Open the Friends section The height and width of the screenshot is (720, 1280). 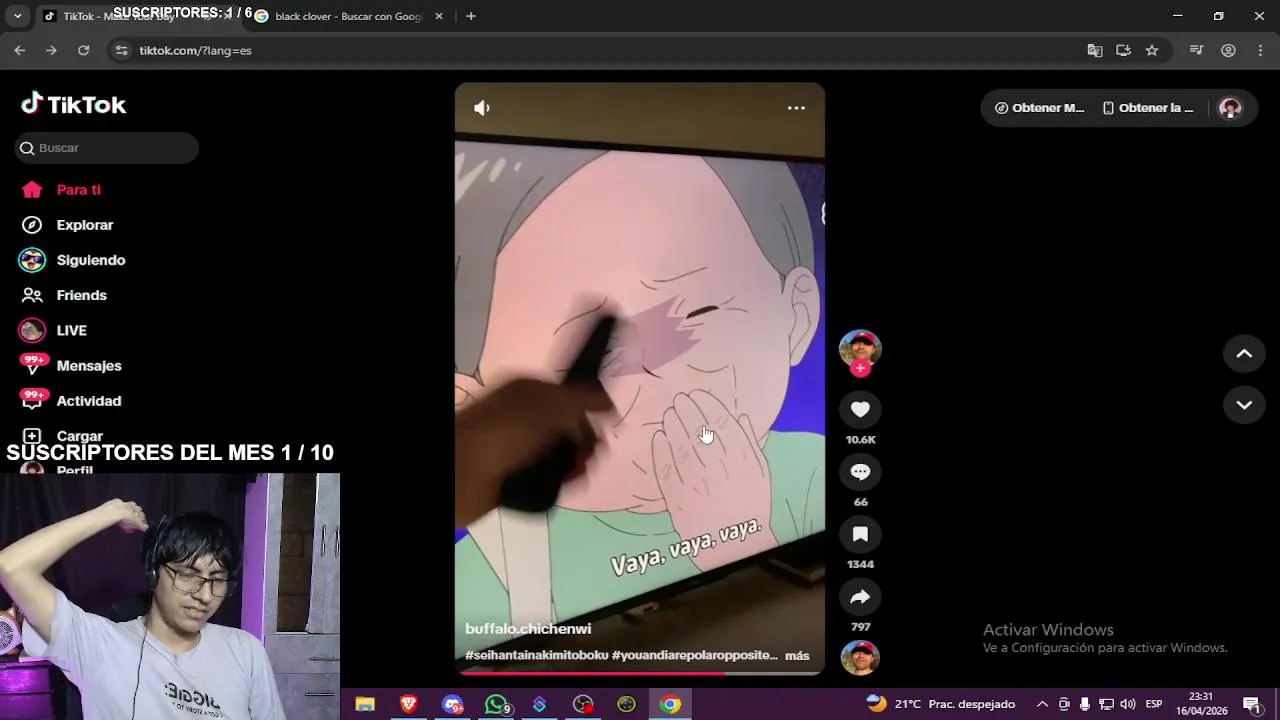tap(81, 295)
